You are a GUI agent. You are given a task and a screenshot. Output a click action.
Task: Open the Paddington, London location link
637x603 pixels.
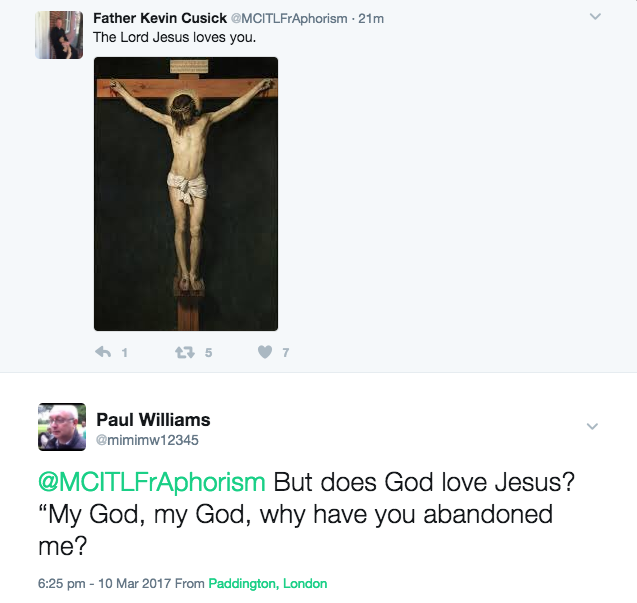click(268, 583)
